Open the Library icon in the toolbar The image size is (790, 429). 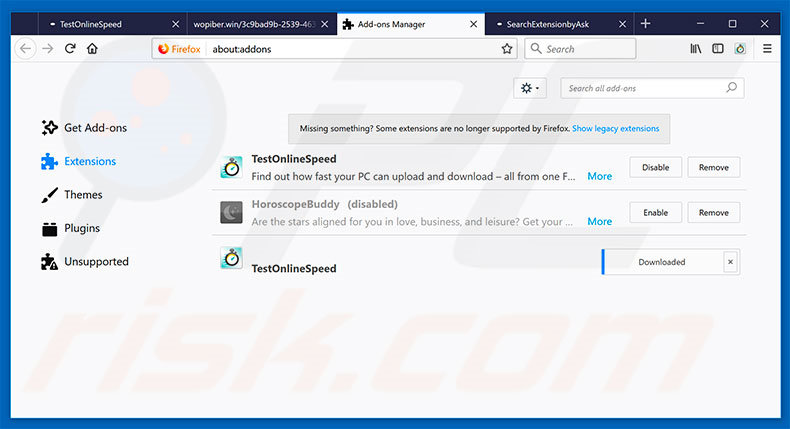(x=695, y=49)
